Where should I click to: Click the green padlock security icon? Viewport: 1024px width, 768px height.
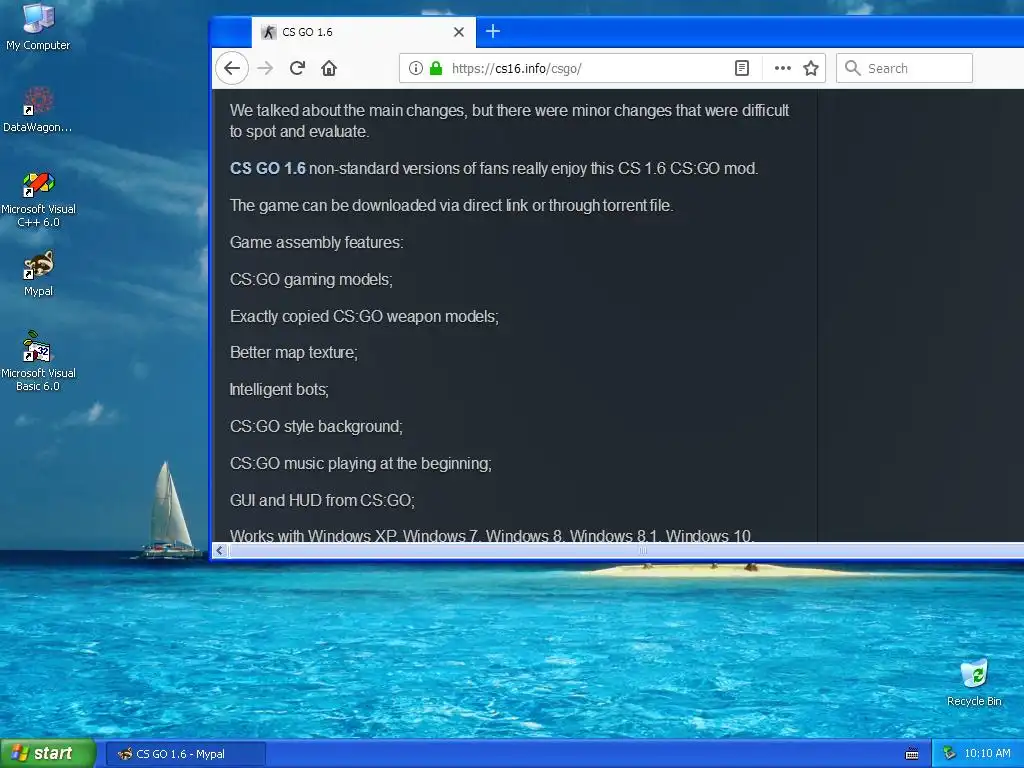(436, 68)
